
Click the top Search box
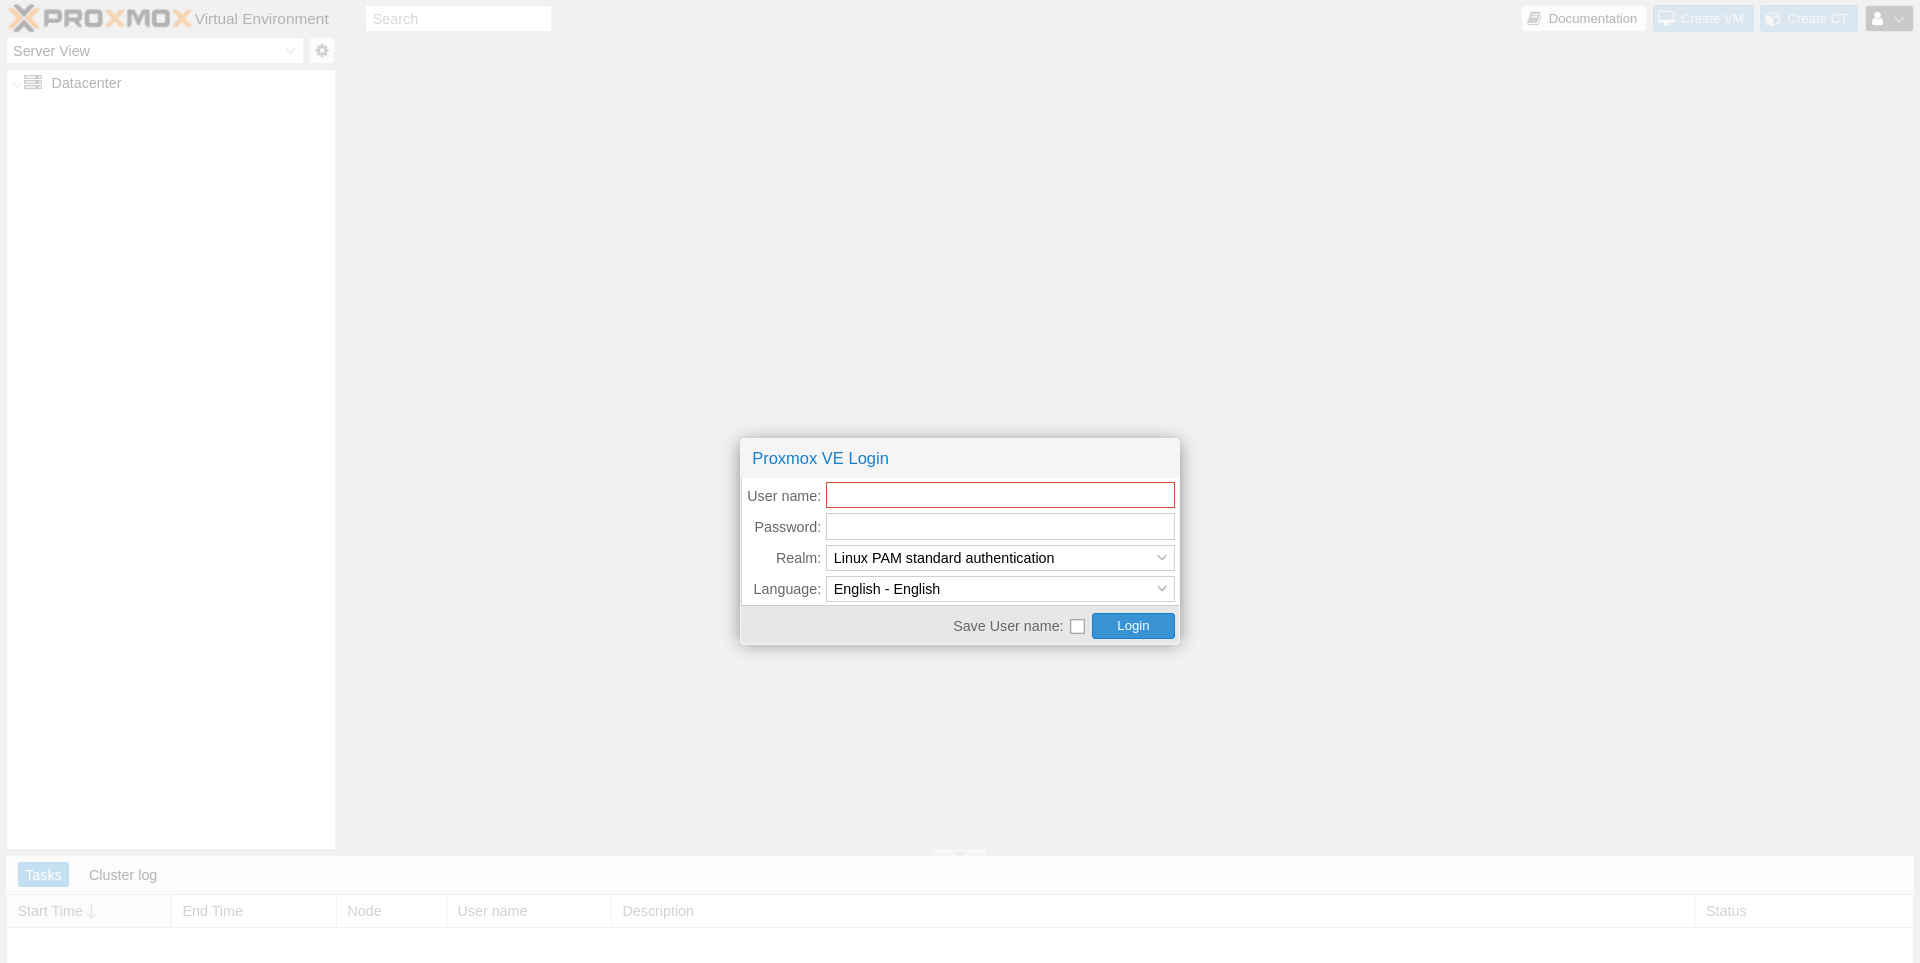click(458, 19)
